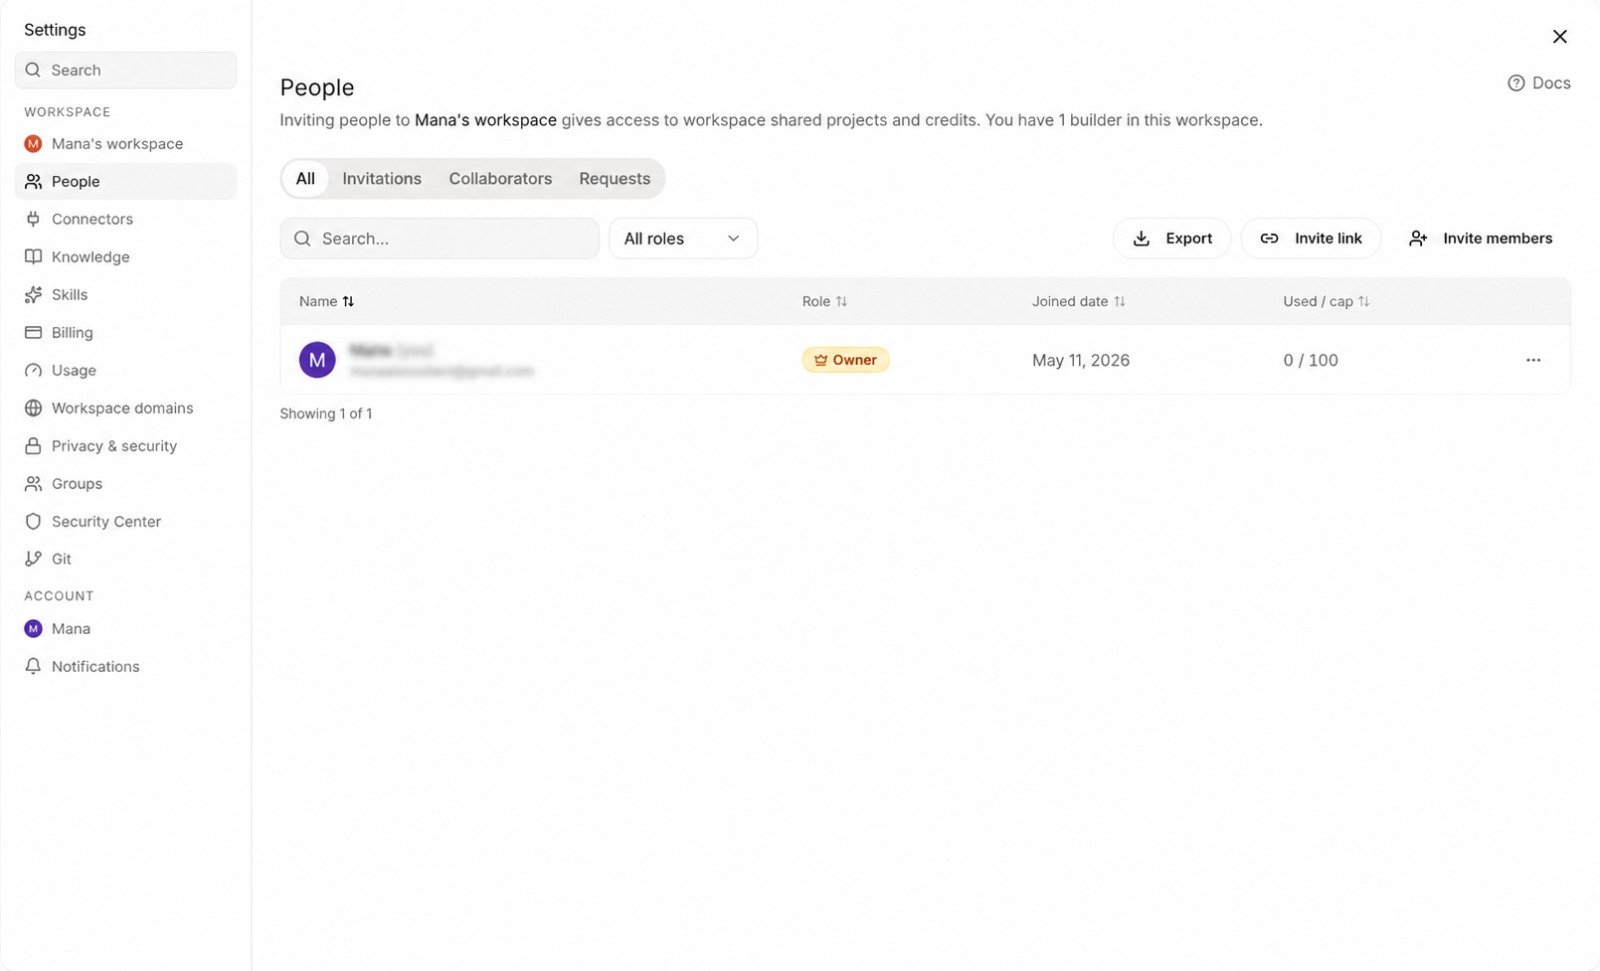Viewport: 1600px width, 971px height.
Task: Switch to the Requests tab
Action: point(614,179)
